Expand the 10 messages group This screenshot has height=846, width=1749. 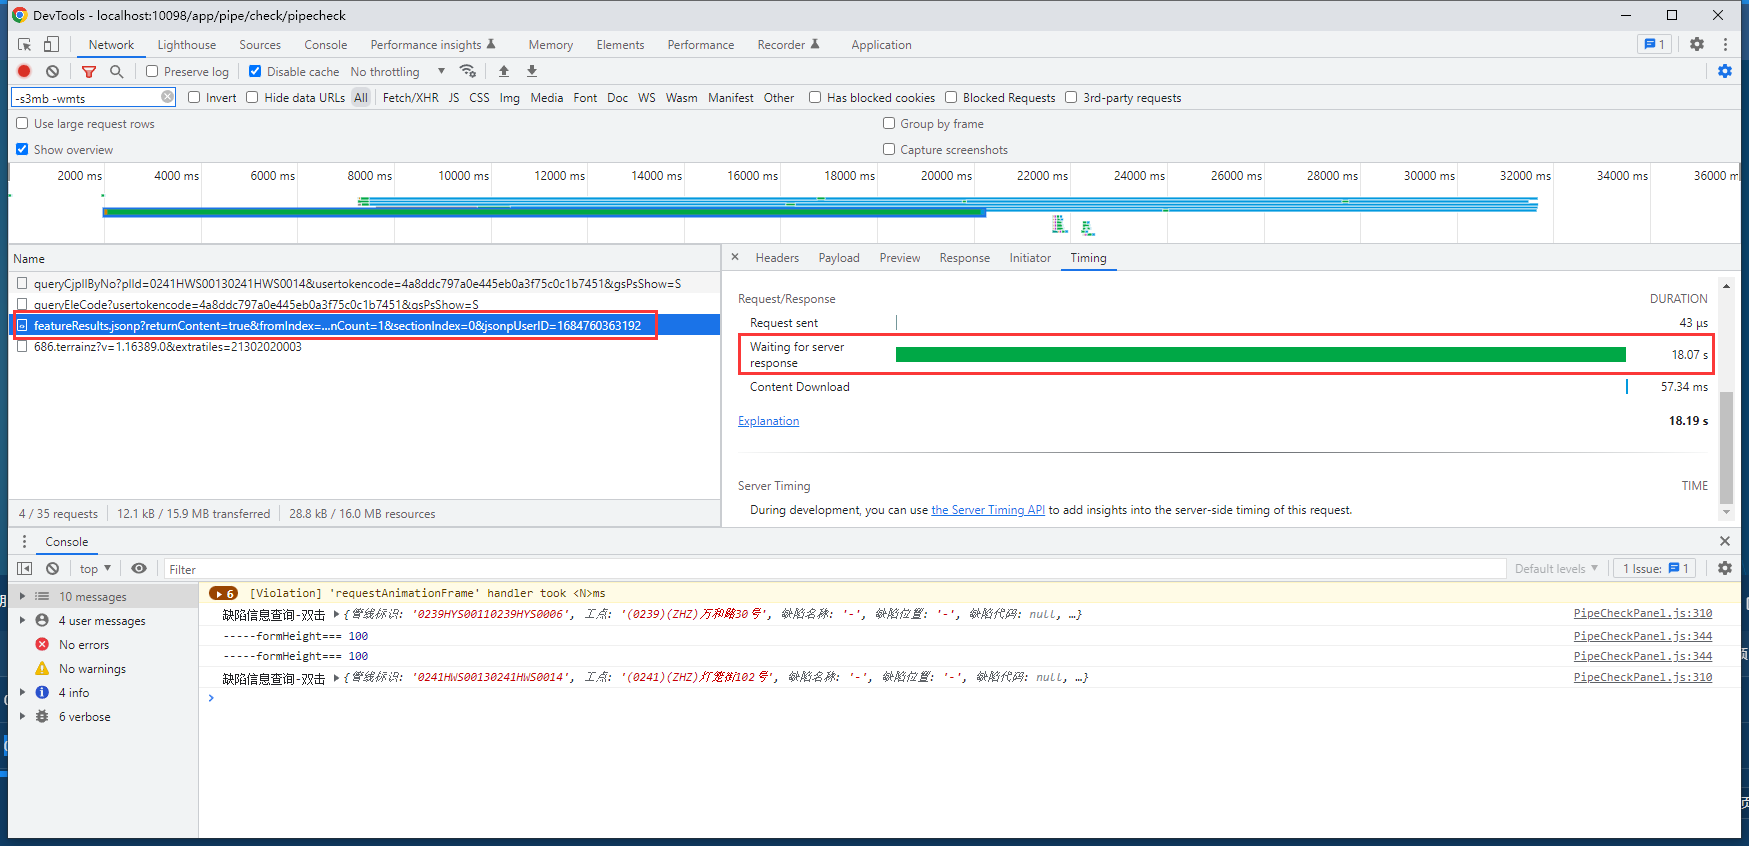click(x=22, y=596)
